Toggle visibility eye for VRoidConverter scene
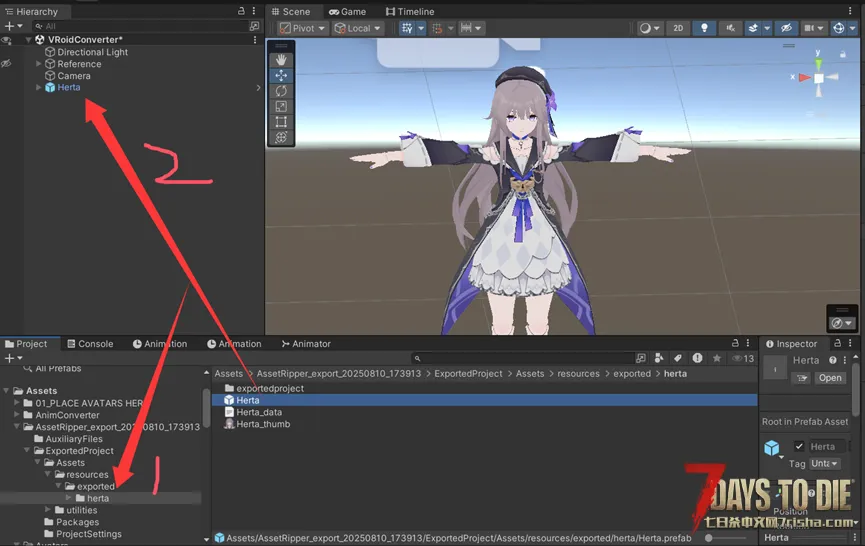 [7, 40]
